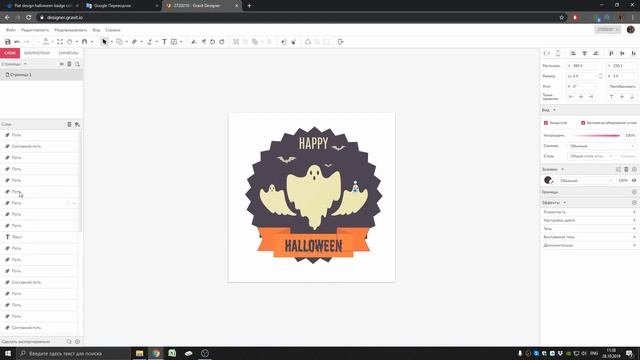Toggle fill visibility eye icon
The image size is (640, 360).
click(x=634, y=180)
